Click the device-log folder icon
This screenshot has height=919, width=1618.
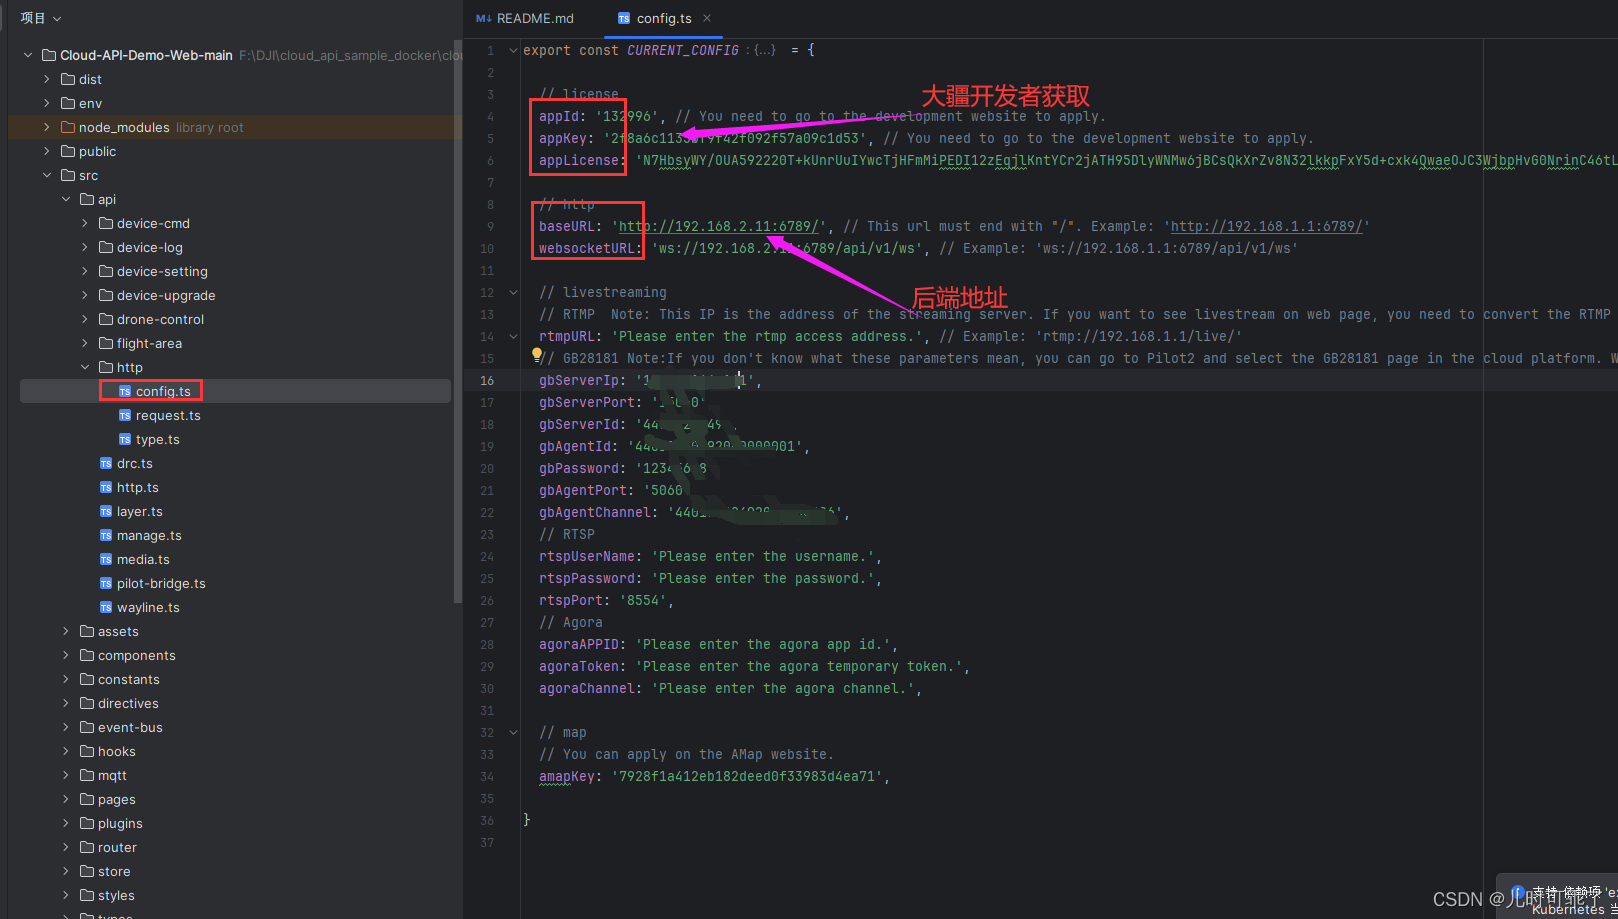pyautogui.click(x=106, y=247)
